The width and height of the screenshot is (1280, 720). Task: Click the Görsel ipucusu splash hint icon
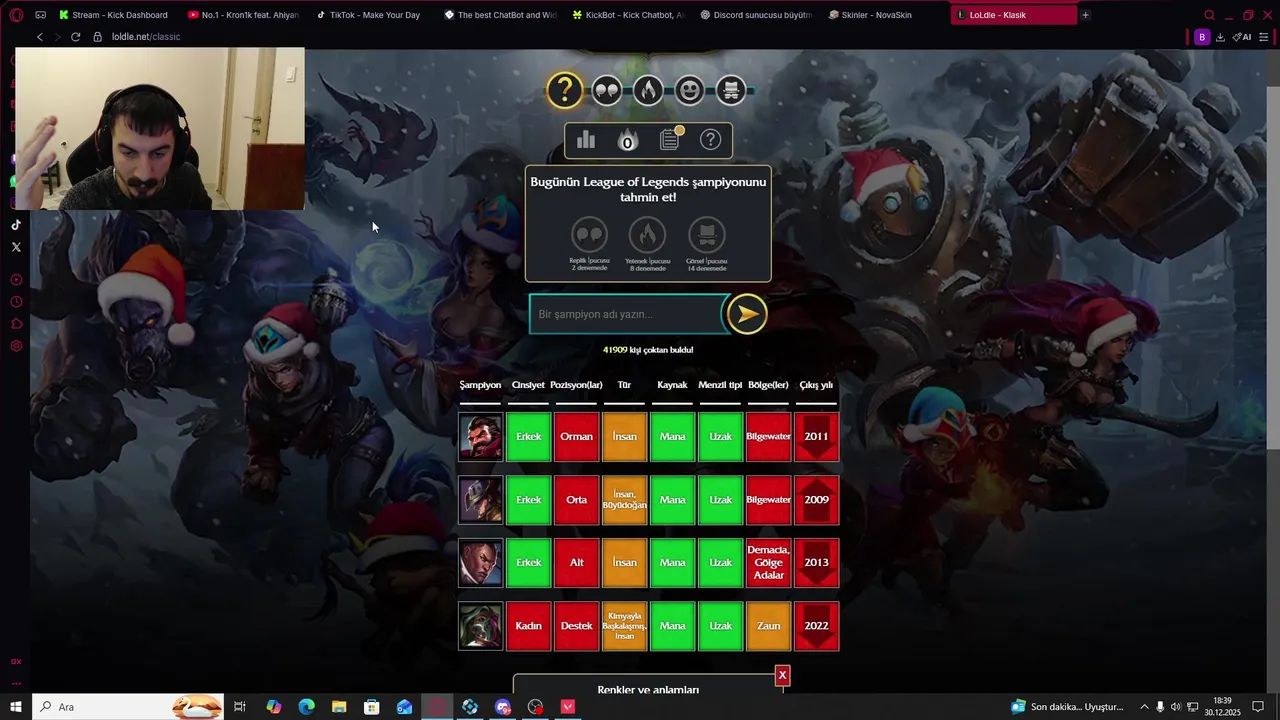point(706,235)
